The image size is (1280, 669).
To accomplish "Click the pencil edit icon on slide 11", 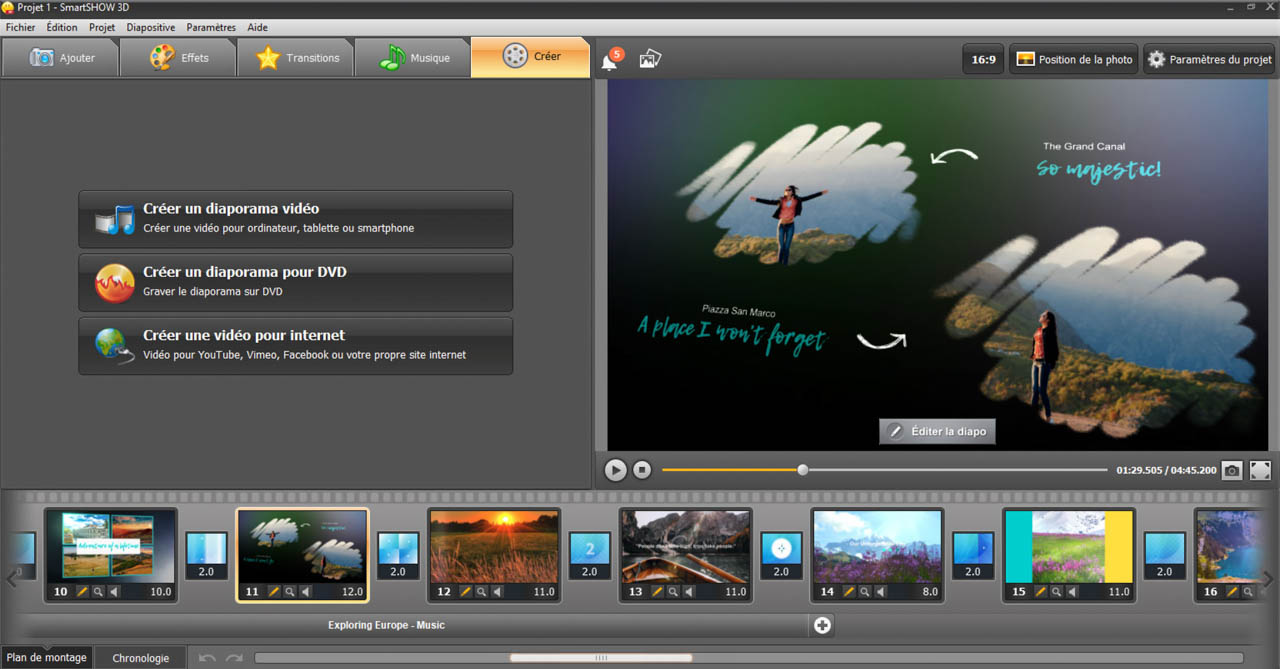I will pos(274,592).
